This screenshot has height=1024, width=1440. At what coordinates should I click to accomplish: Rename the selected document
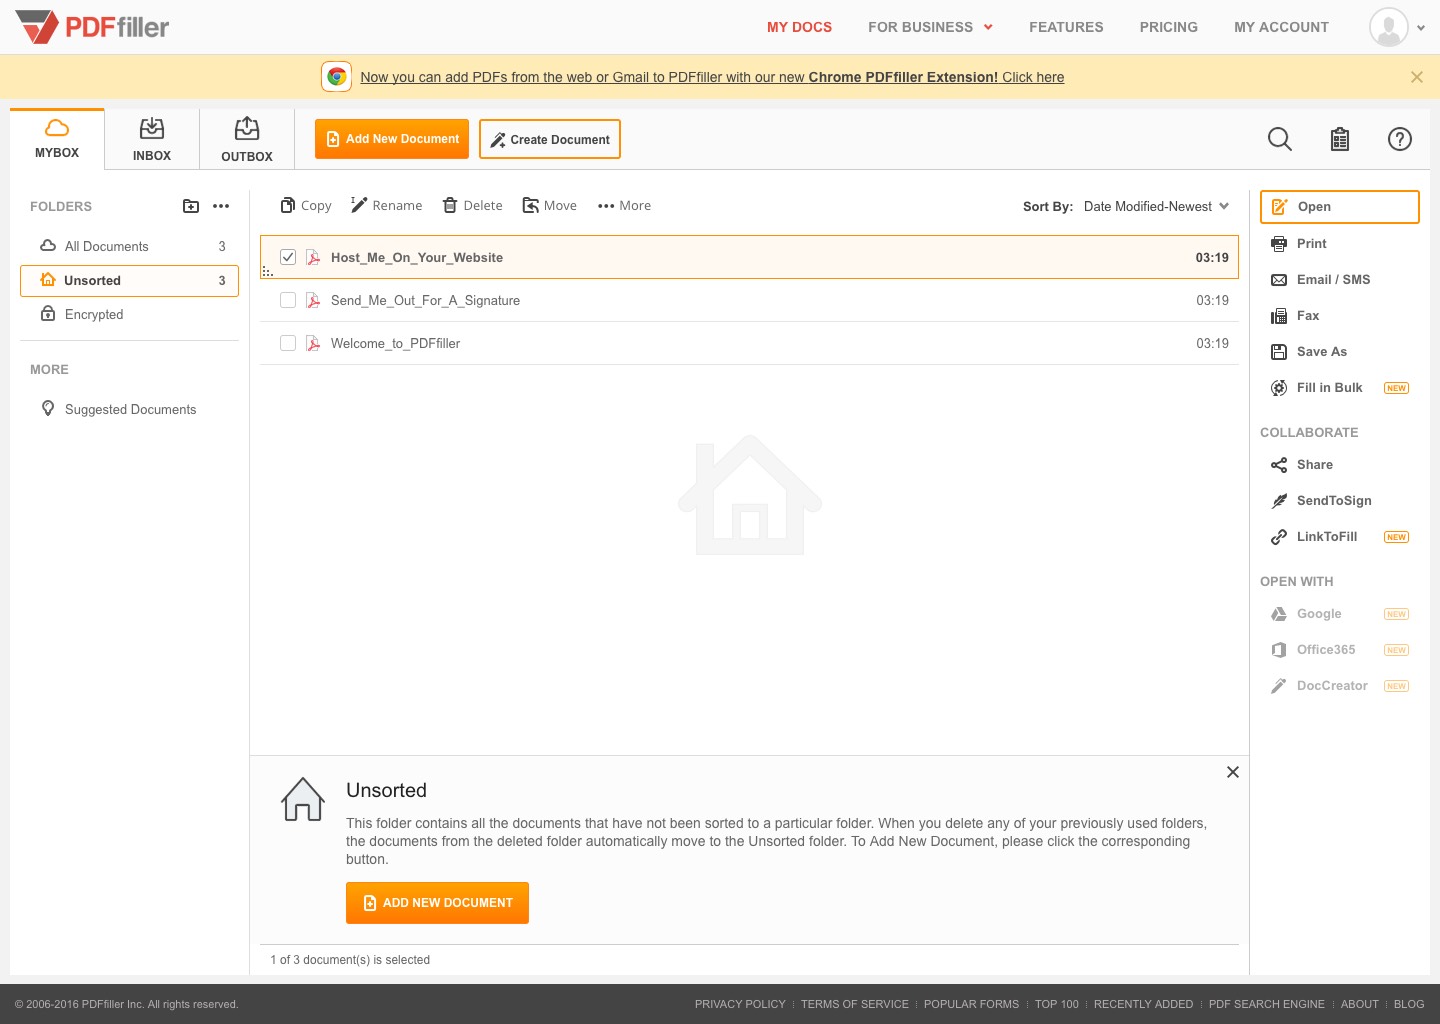point(387,205)
